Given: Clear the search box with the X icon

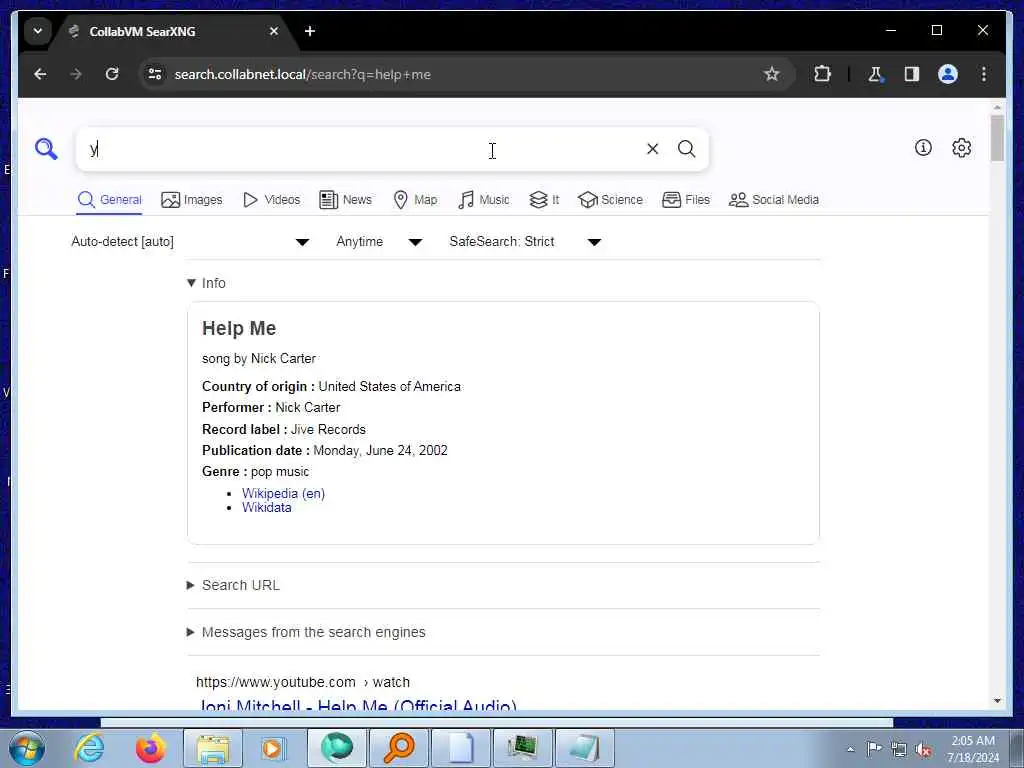Looking at the screenshot, I should pyautogui.click(x=652, y=149).
